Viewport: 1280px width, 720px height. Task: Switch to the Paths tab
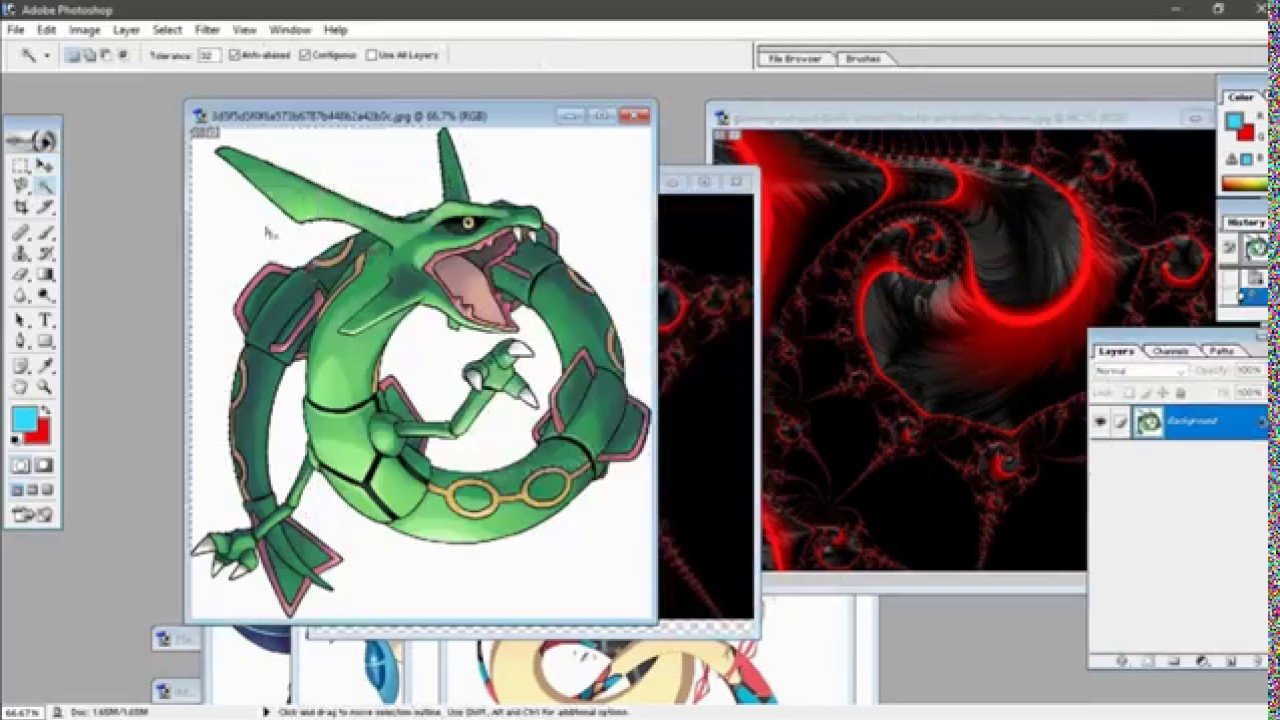(x=1222, y=351)
